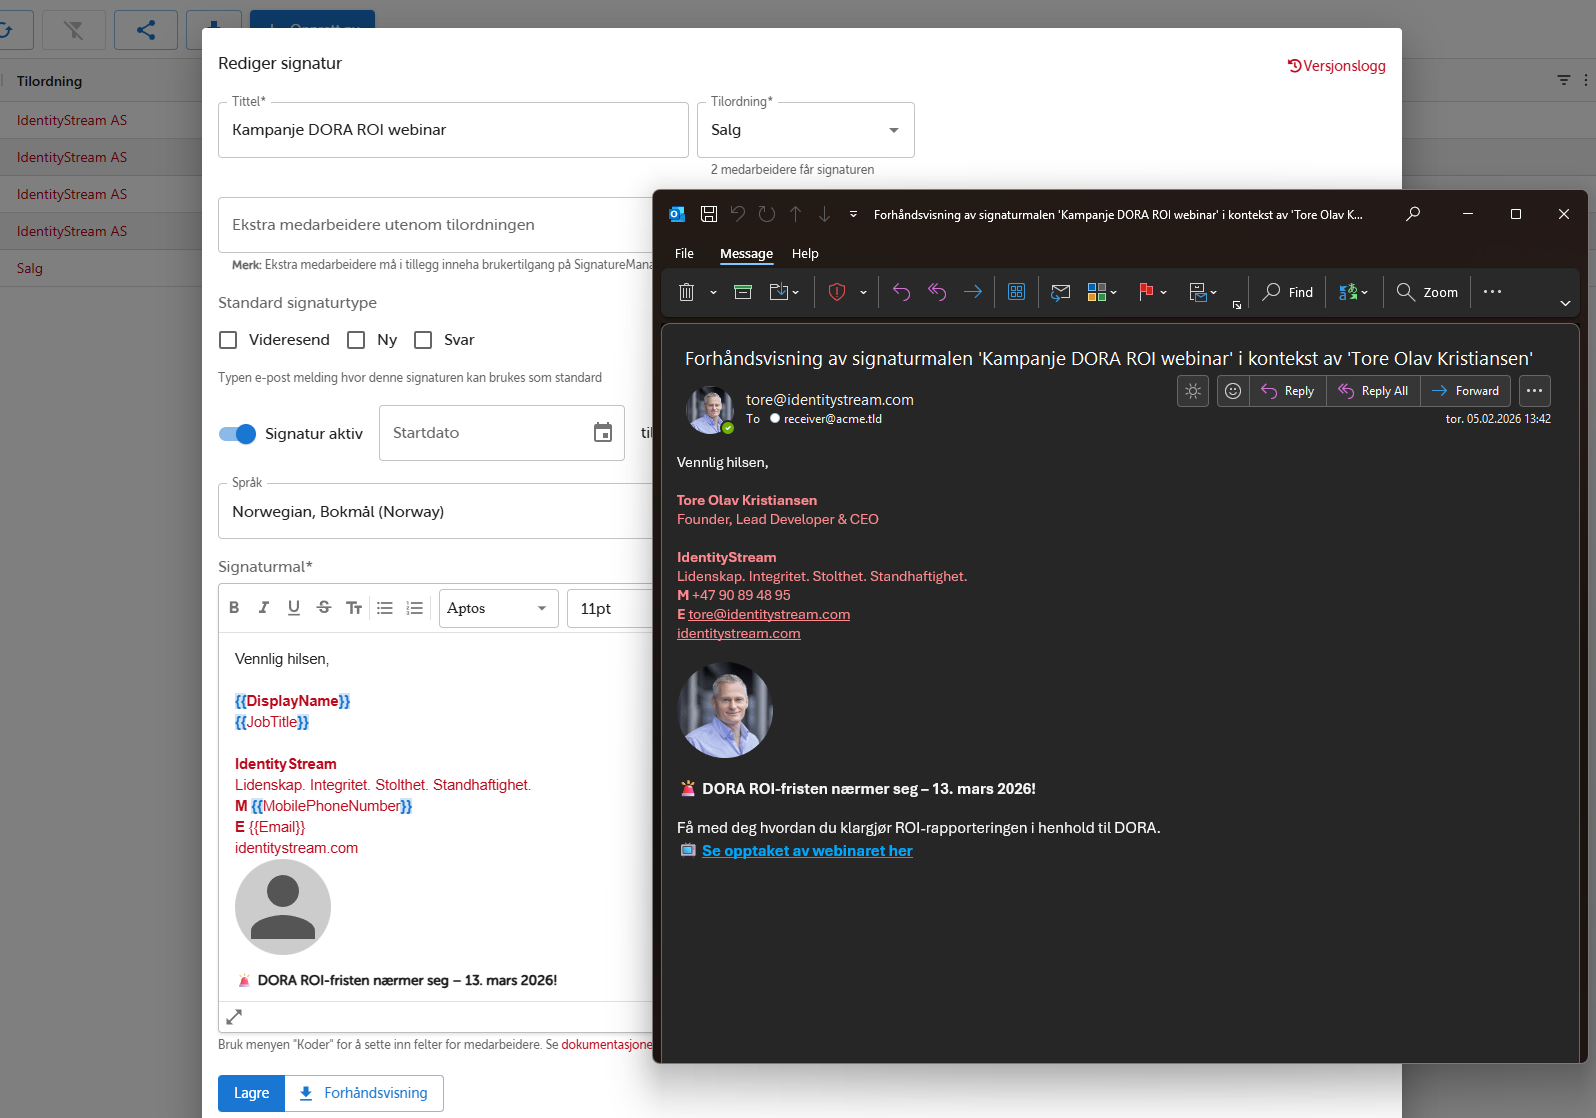
Task: Click the Archive icon in Outlook toolbar
Action: 743,292
